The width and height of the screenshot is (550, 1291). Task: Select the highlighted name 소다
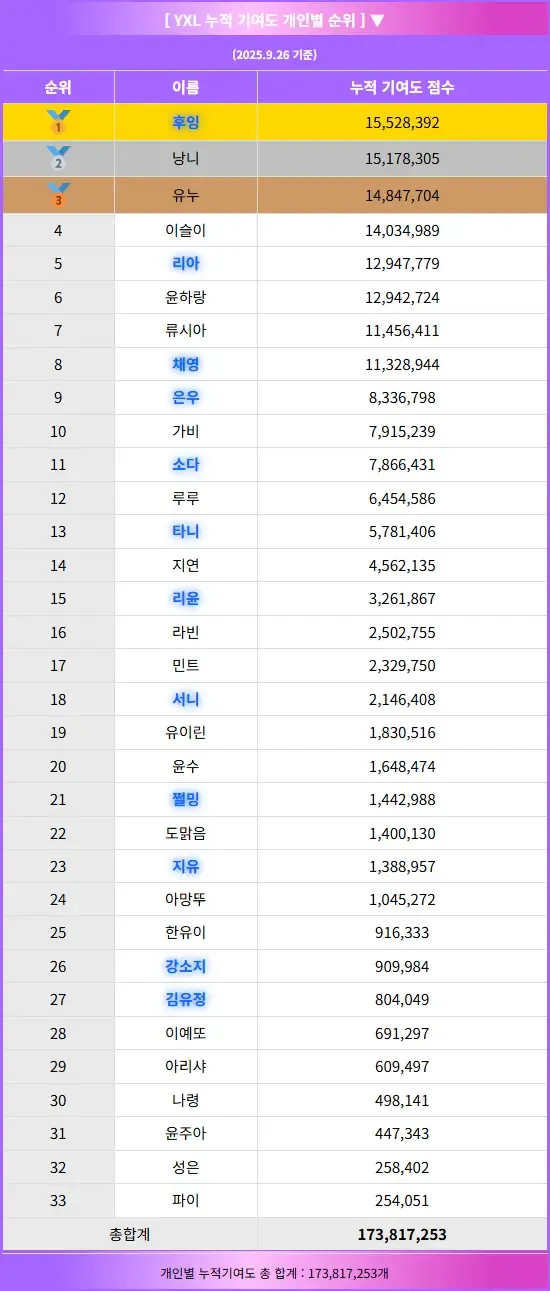[x=186, y=464]
